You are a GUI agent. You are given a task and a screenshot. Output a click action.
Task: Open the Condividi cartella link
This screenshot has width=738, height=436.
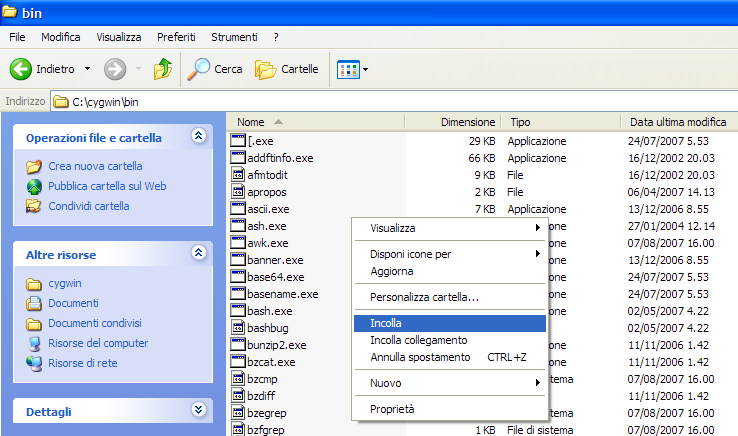tap(89, 206)
